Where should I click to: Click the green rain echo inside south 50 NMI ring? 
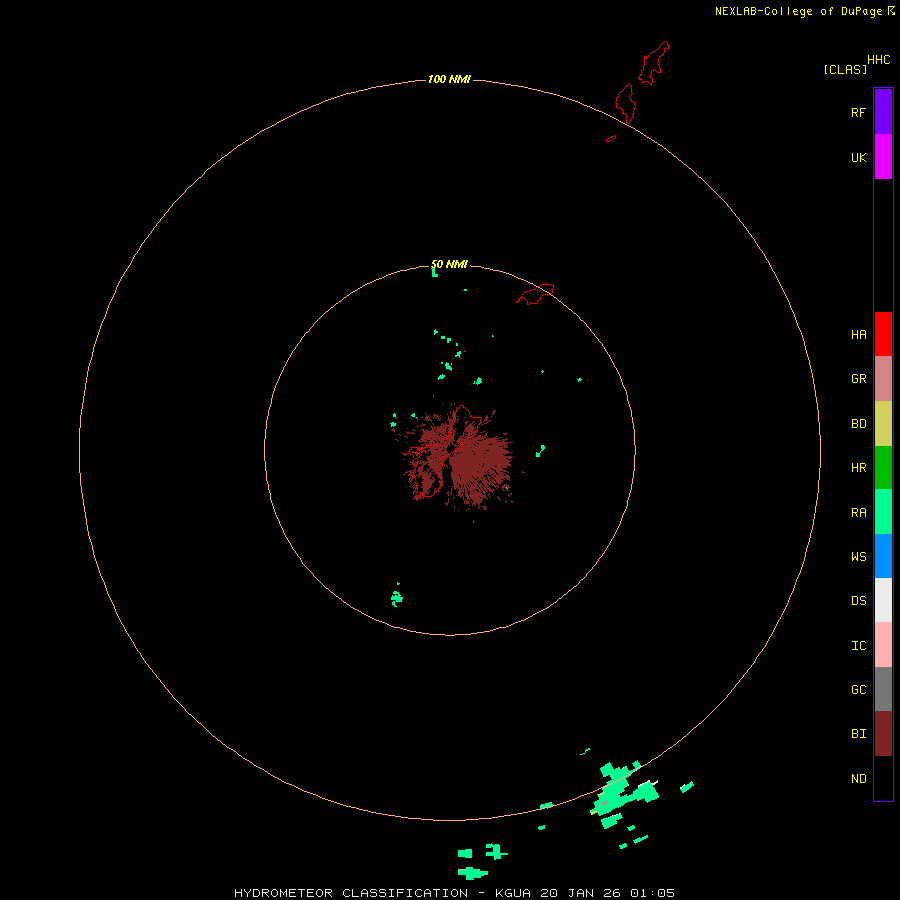pyautogui.click(x=396, y=597)
